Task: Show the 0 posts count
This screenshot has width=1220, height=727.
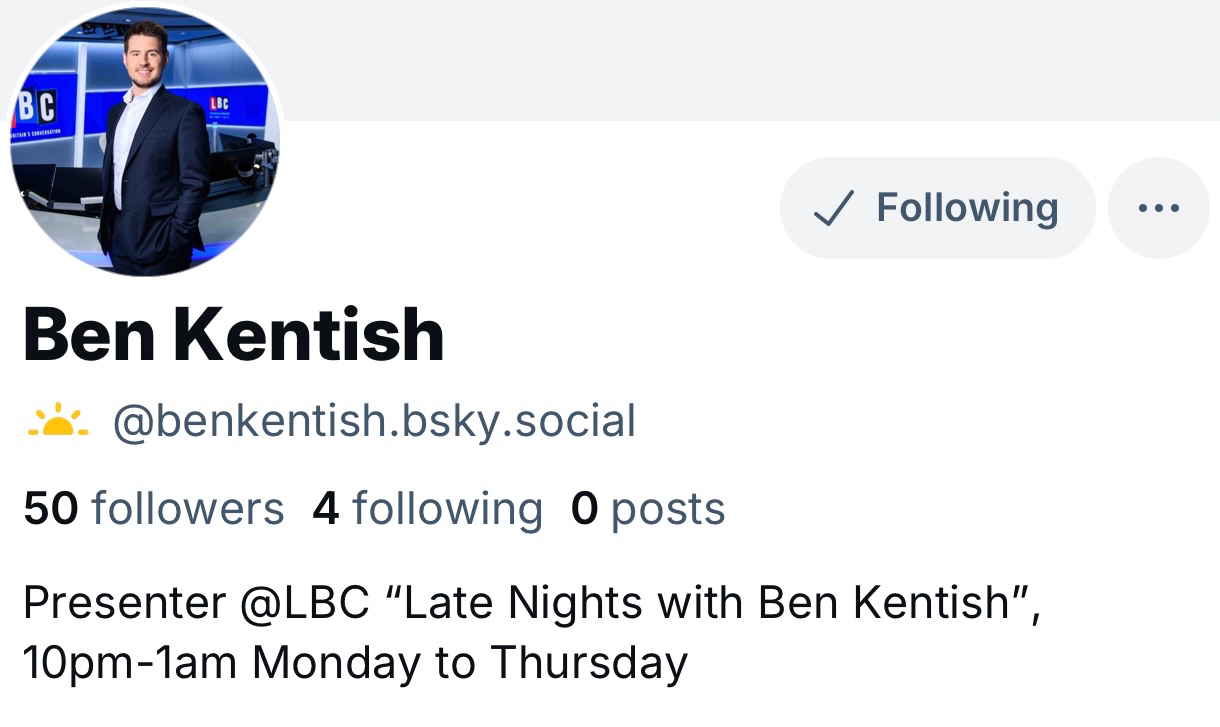Action: click(x=647, y=508)
